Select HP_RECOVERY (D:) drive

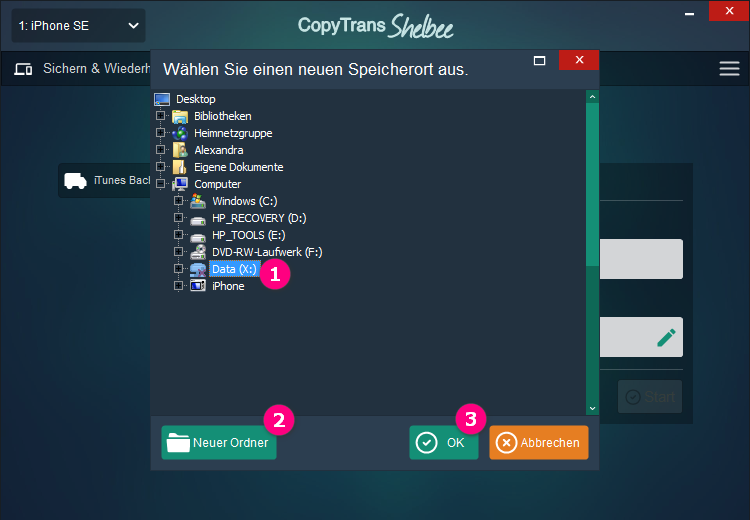(259, 218)
